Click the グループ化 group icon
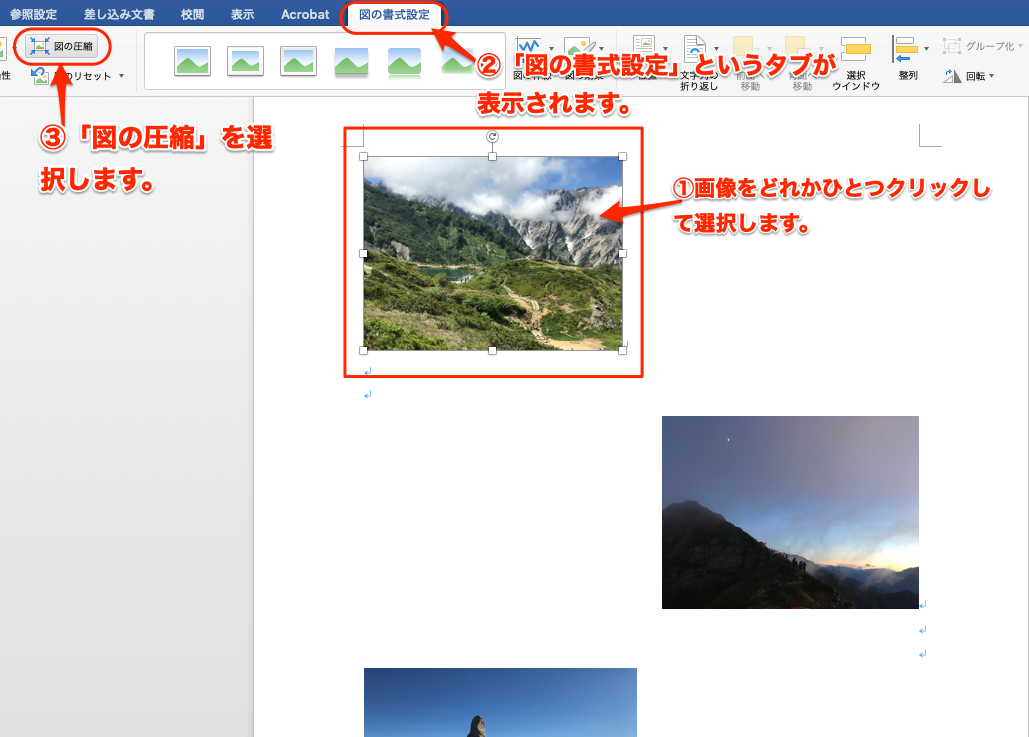The image size is (1029, 737). 952,46
